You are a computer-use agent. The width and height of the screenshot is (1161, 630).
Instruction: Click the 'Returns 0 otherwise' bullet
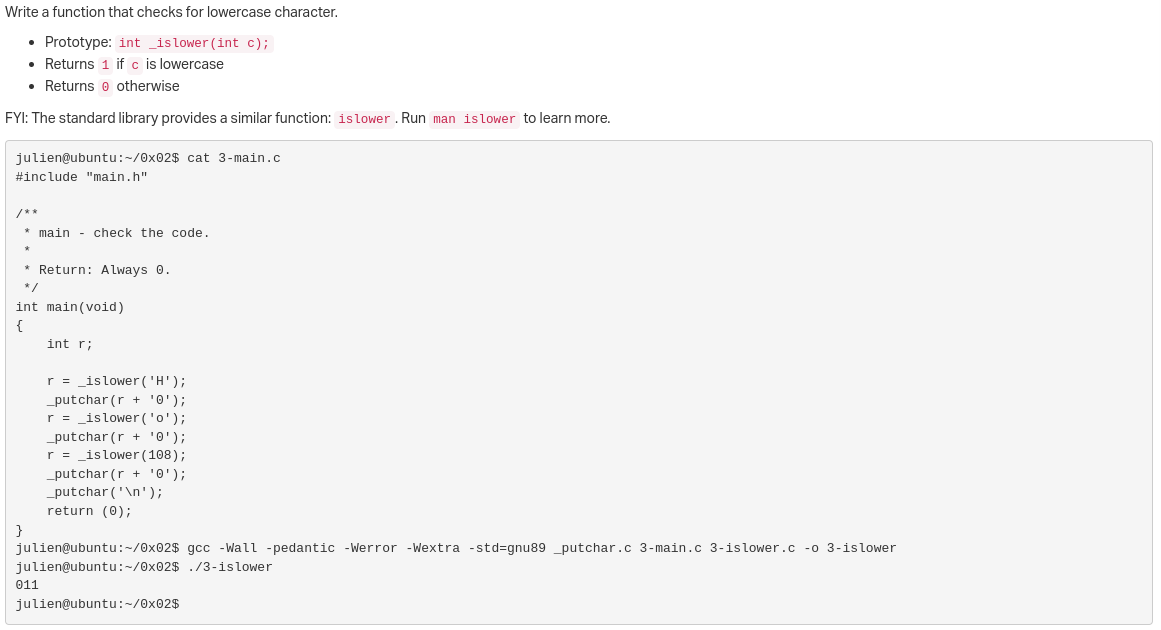pyautogui.click(x=112, y=87)
